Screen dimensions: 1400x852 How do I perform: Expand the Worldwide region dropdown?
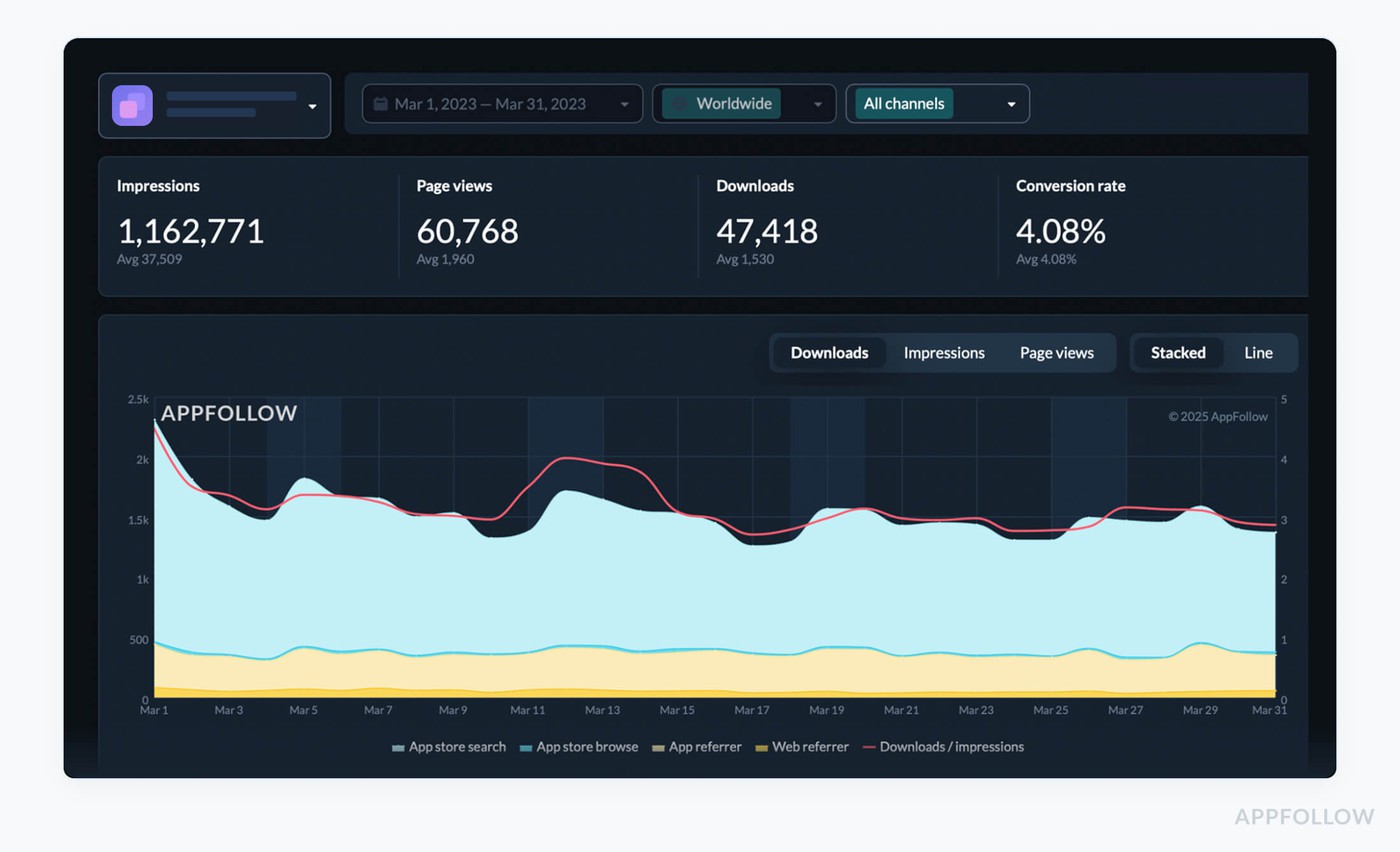(817, 103)
